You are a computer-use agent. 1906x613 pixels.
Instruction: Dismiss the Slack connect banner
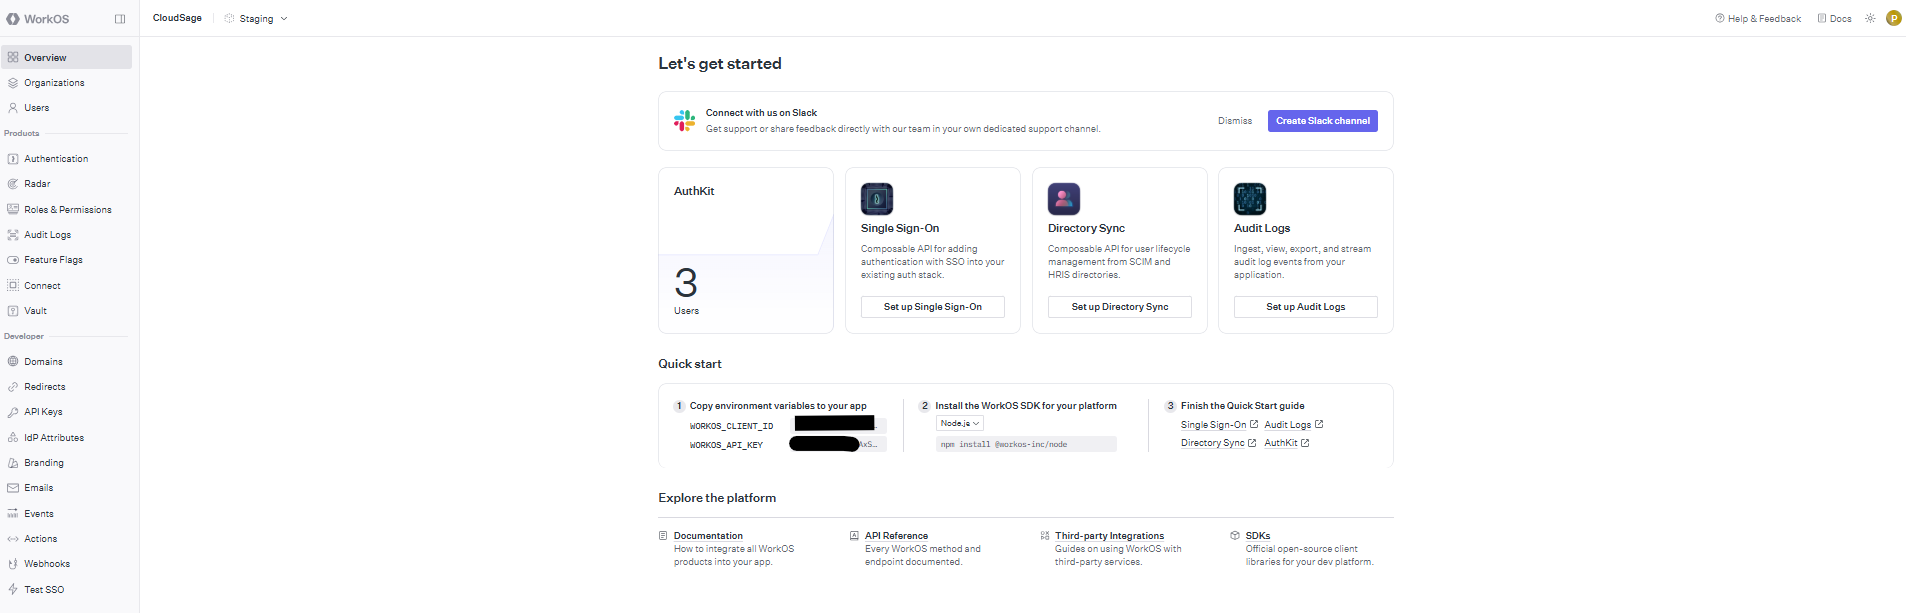coord(1235,121)
